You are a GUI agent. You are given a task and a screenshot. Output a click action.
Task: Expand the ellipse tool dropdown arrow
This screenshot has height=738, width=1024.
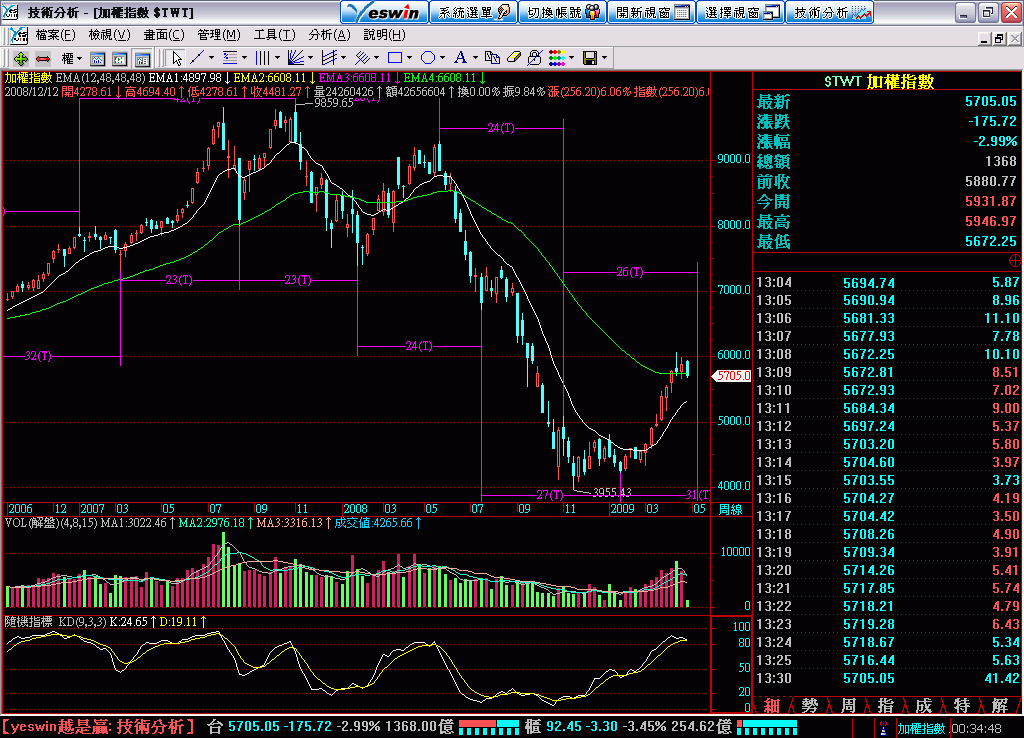point(442,58)
